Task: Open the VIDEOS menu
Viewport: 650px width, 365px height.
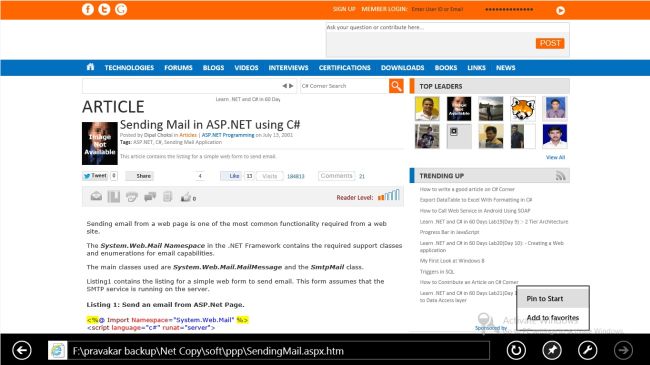Action: tap(246, 68)
